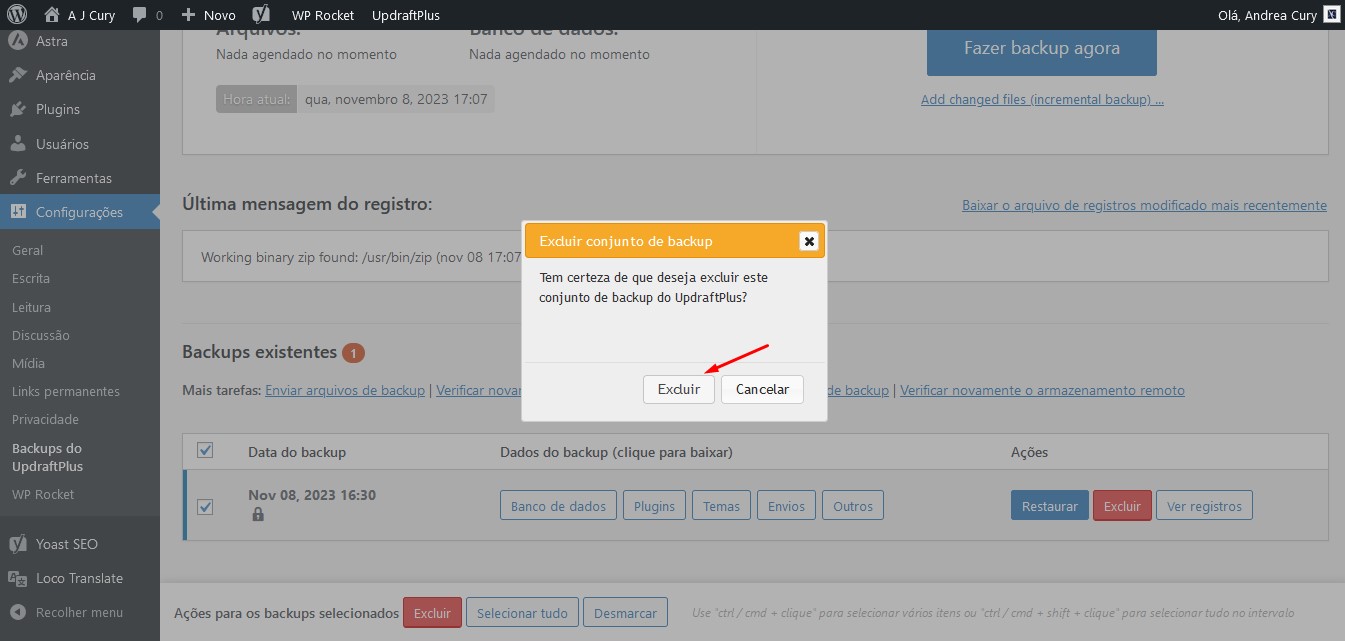Screen dimensions: 1345x641
Task: Click Cancelar in the dialog
Action: tap(762, 389)
